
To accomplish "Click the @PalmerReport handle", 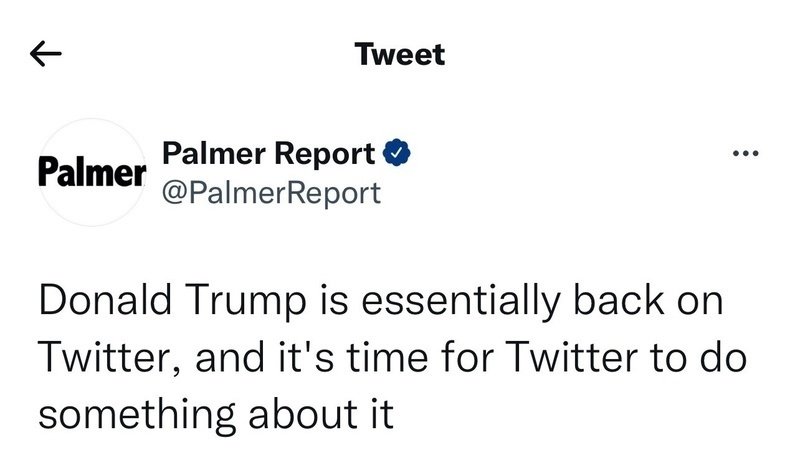I will click(271, 191).
